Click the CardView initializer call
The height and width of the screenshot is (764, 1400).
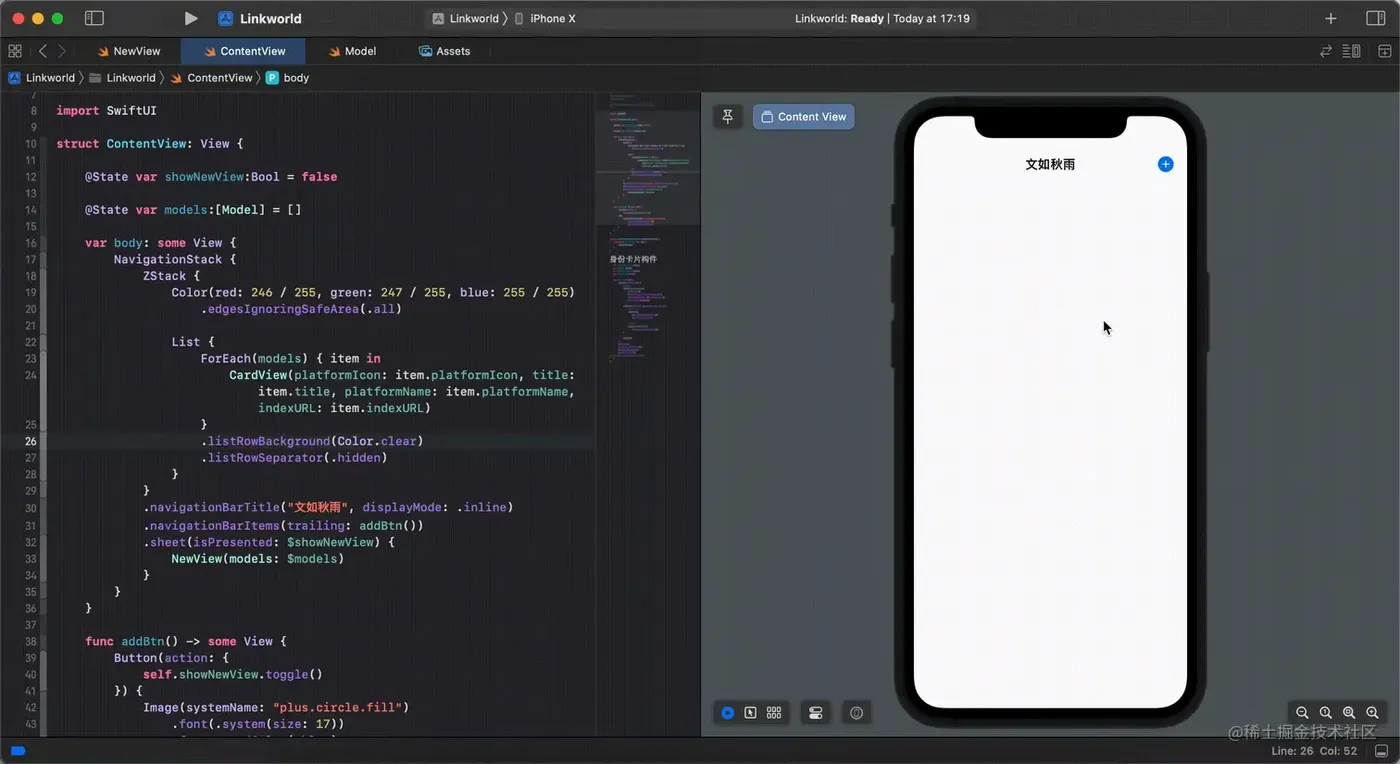point(402,391)
